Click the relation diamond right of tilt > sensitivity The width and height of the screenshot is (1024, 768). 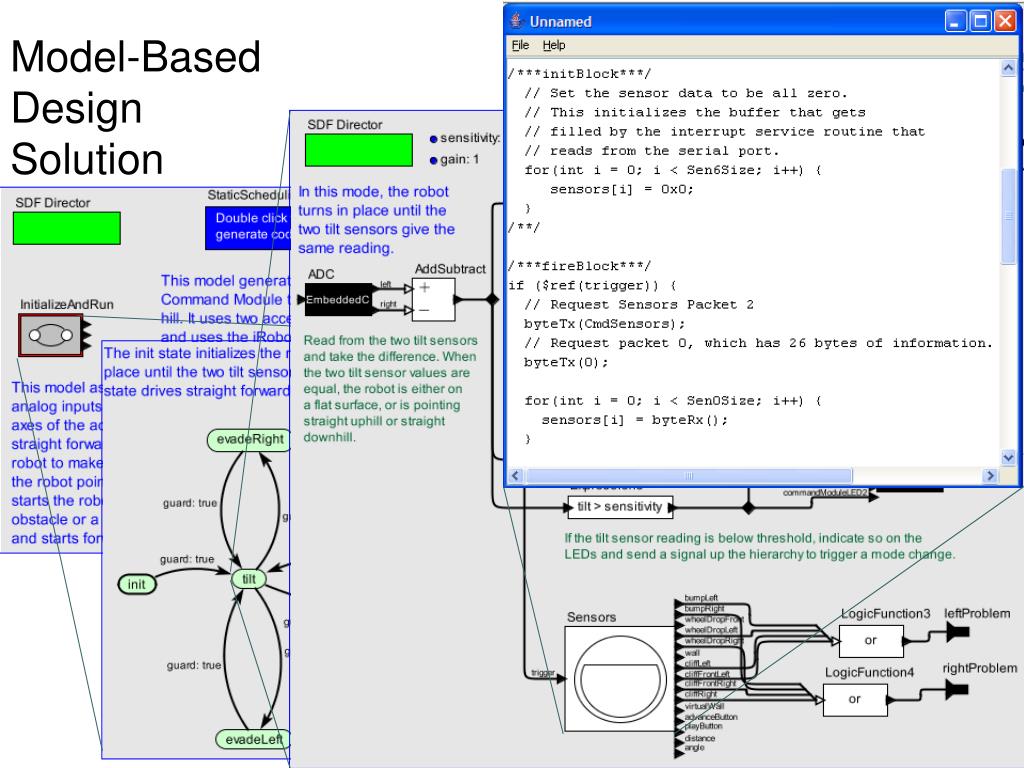[748, 507]
